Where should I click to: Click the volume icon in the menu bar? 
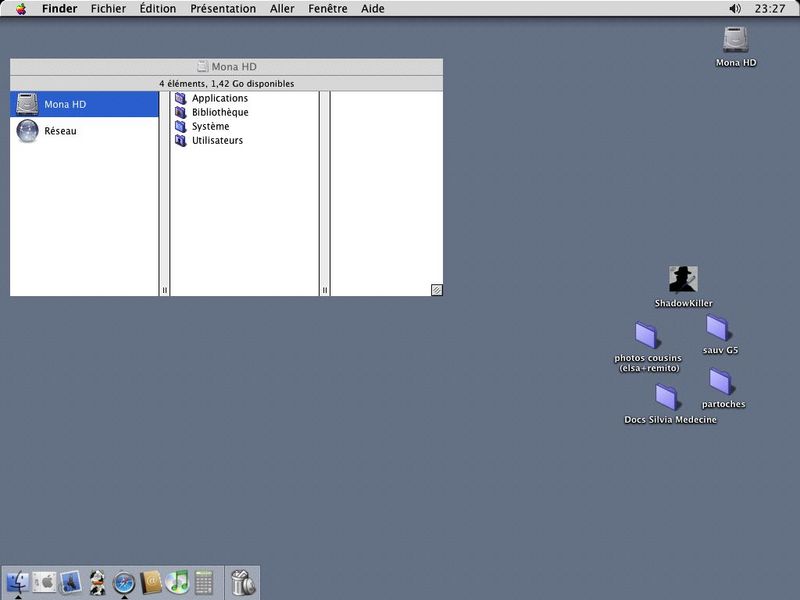pos(735,9)
